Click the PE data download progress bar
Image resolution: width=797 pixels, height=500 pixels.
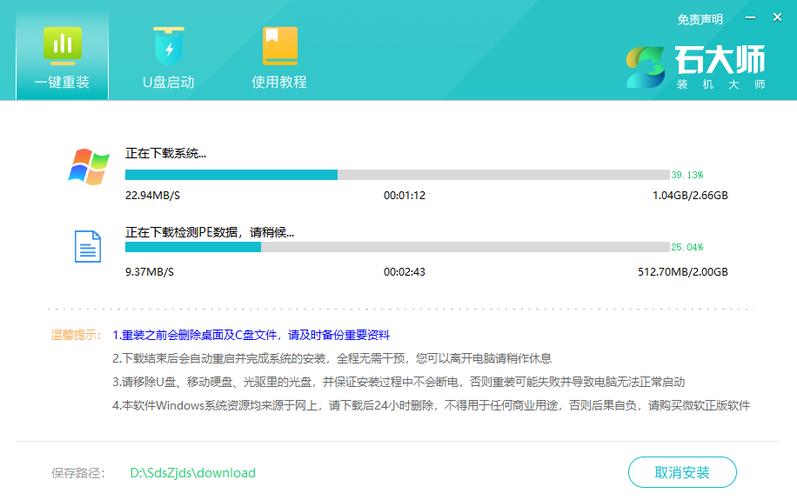[397, 247]
